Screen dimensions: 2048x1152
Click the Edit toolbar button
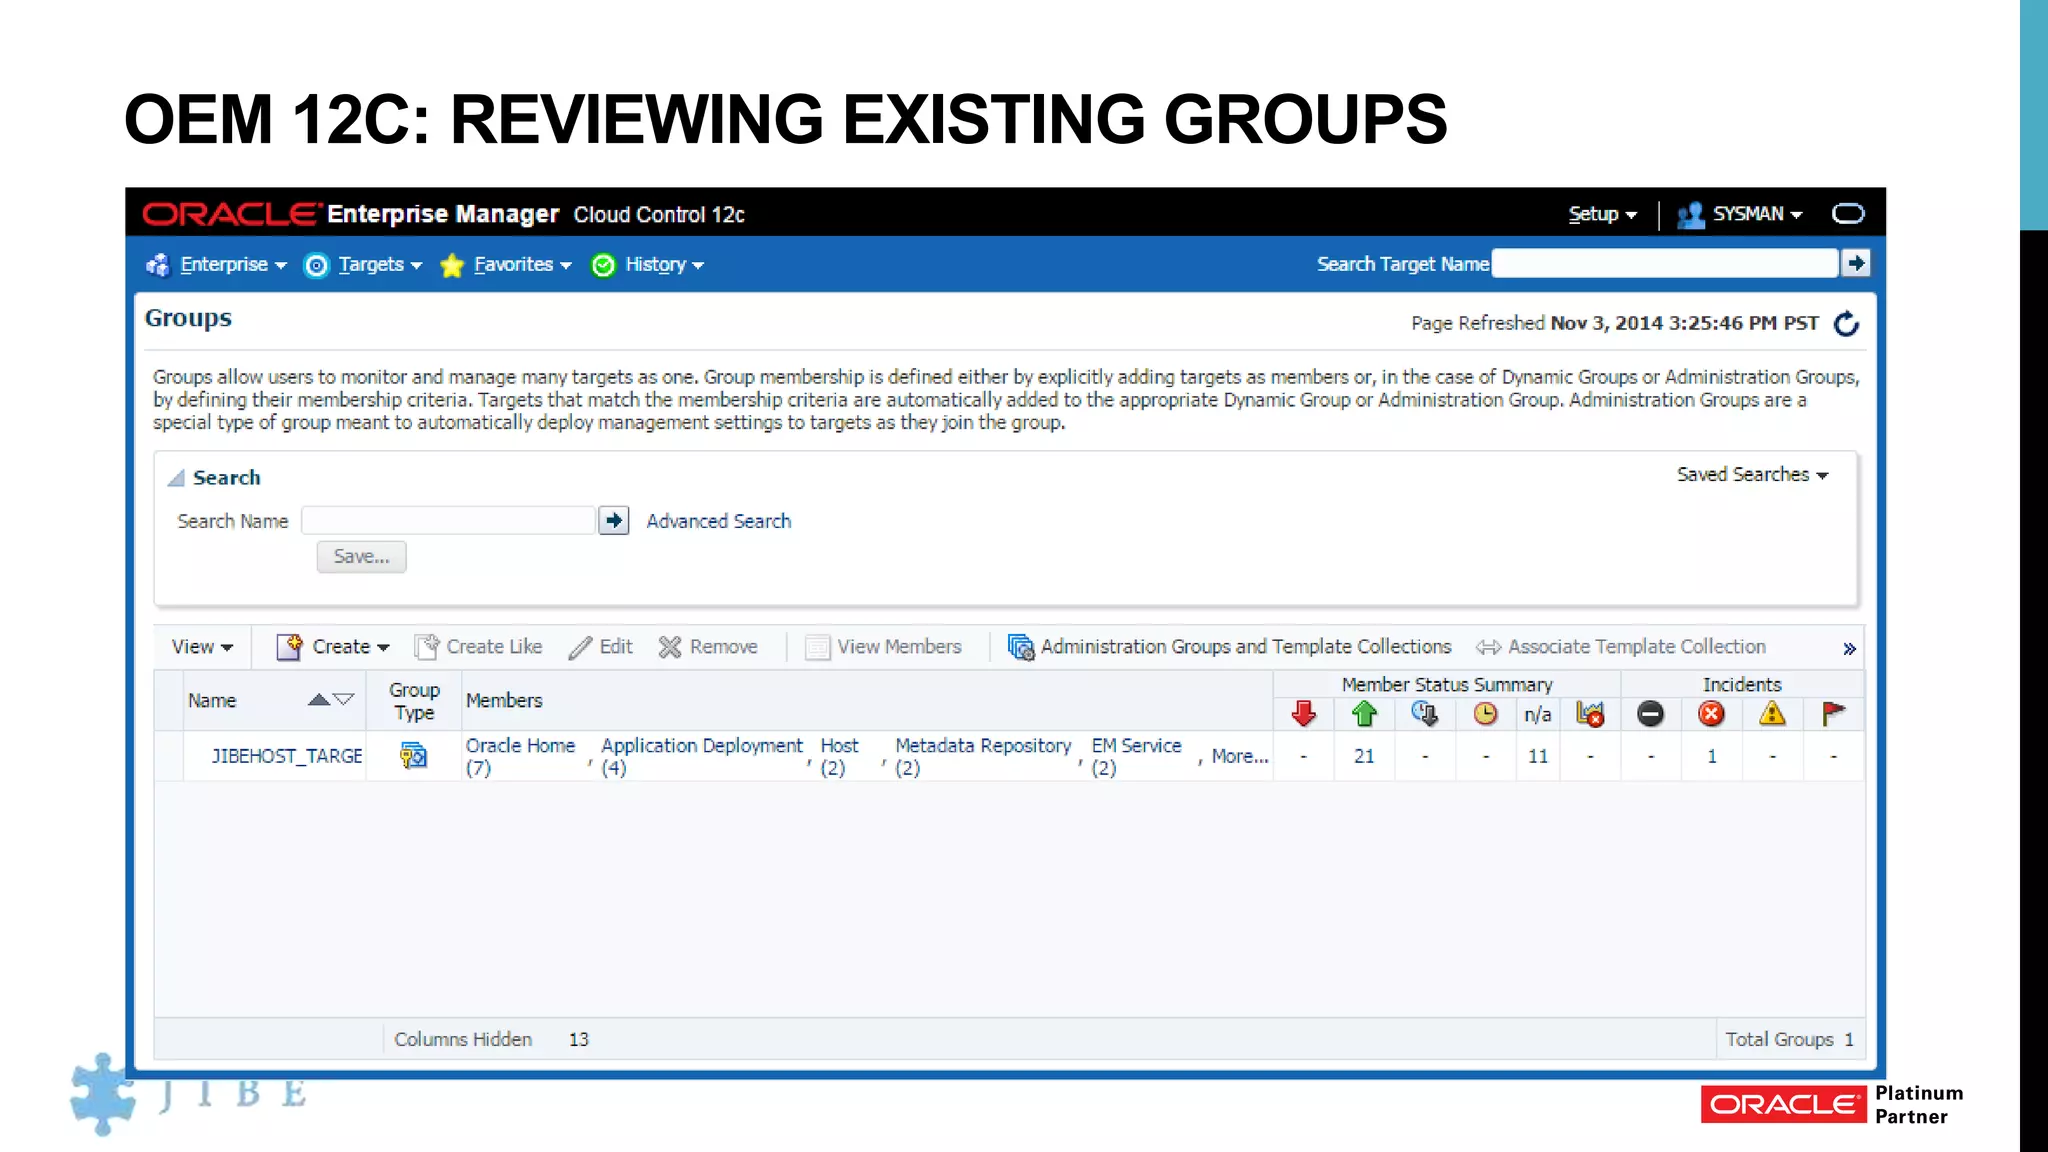click(x=600, y=647)
